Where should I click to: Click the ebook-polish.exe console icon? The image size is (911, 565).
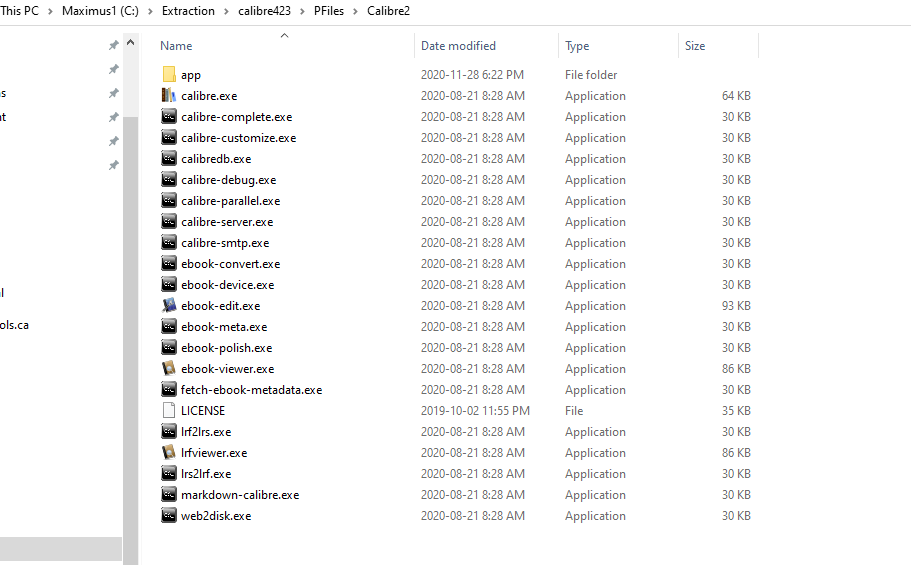point(168,347)
